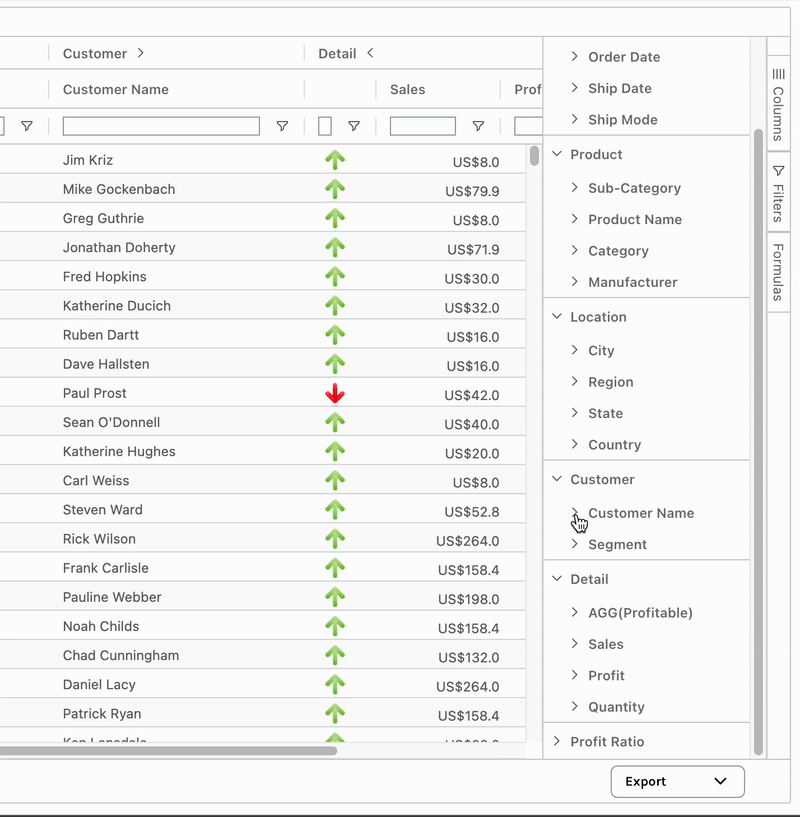Collapse the Product group in column list
This screenshot has height=817, width=800.
click(x=558, y=154)
